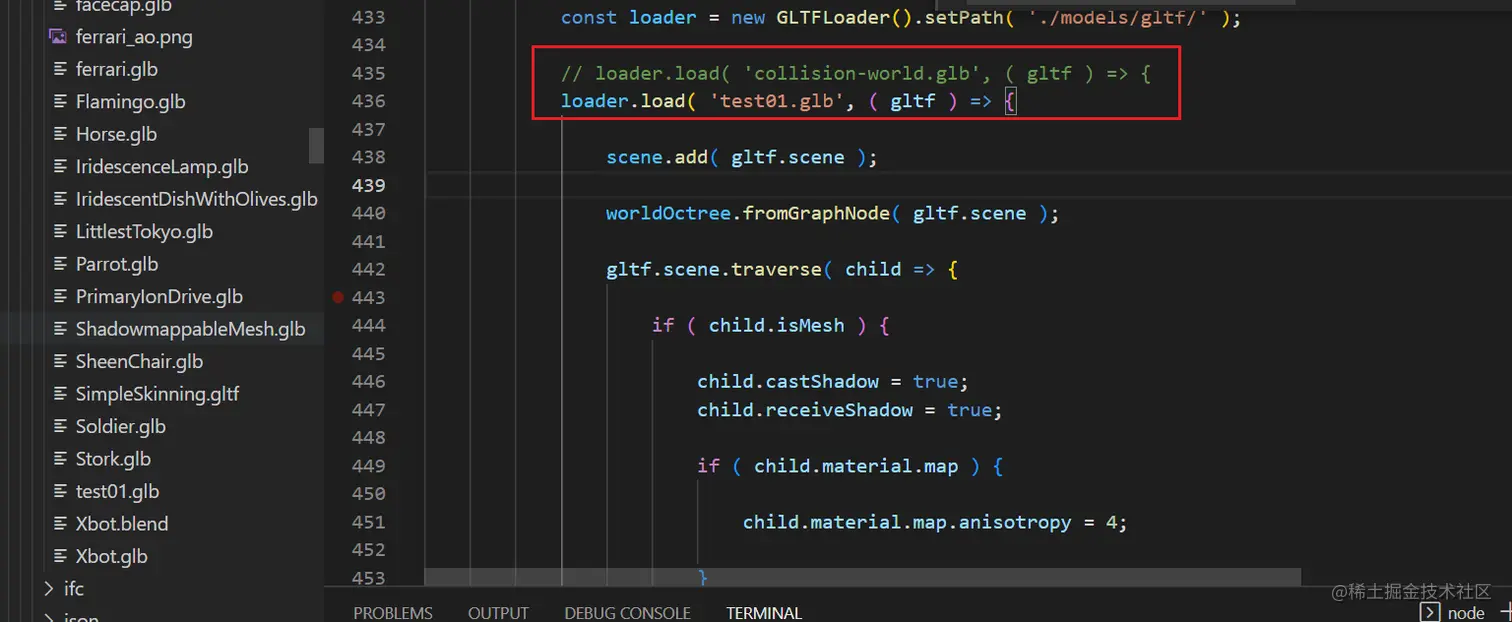
Task: Click line number 433 in the gutter
Action: coord(368,17)
